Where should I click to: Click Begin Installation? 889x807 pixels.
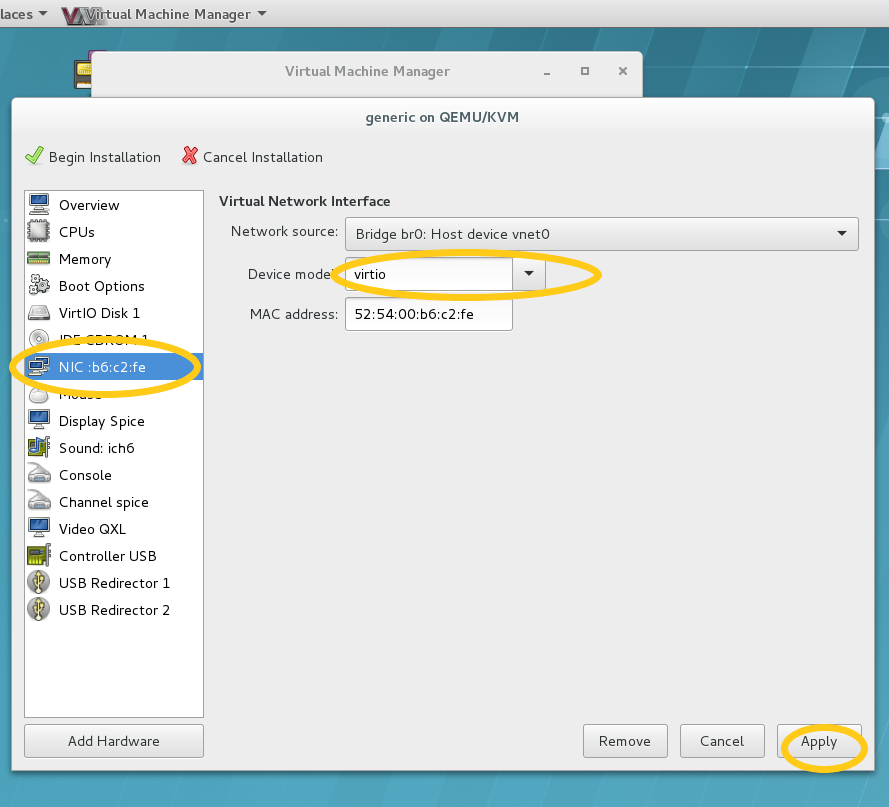point(93,157)
